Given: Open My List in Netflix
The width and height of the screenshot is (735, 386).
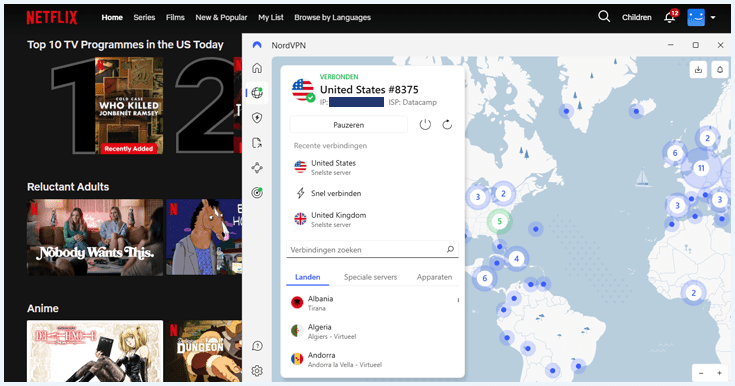Looking at the screenshot, I should tap(271, 17).
